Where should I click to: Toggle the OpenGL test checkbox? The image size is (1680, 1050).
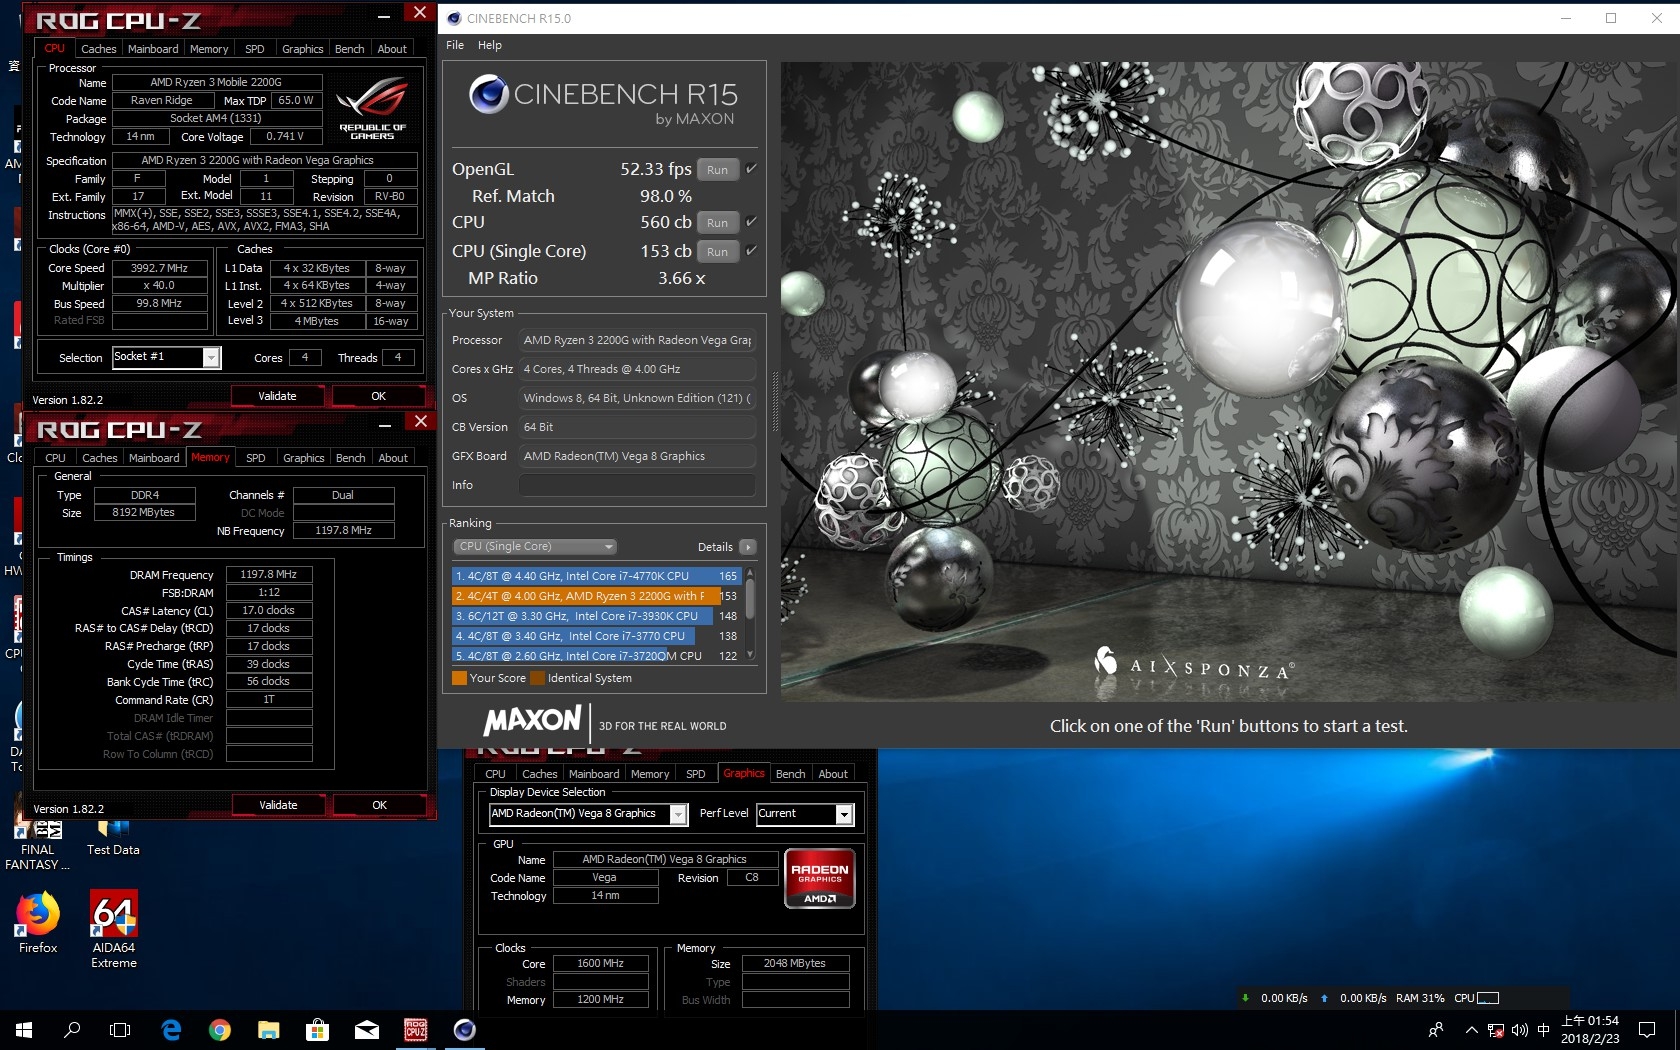(751, 169)
